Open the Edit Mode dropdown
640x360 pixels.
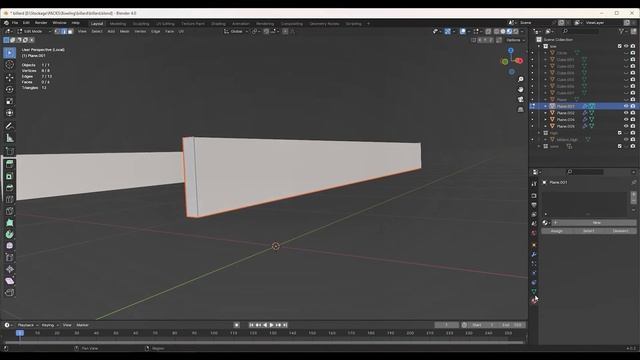point(34,31)
